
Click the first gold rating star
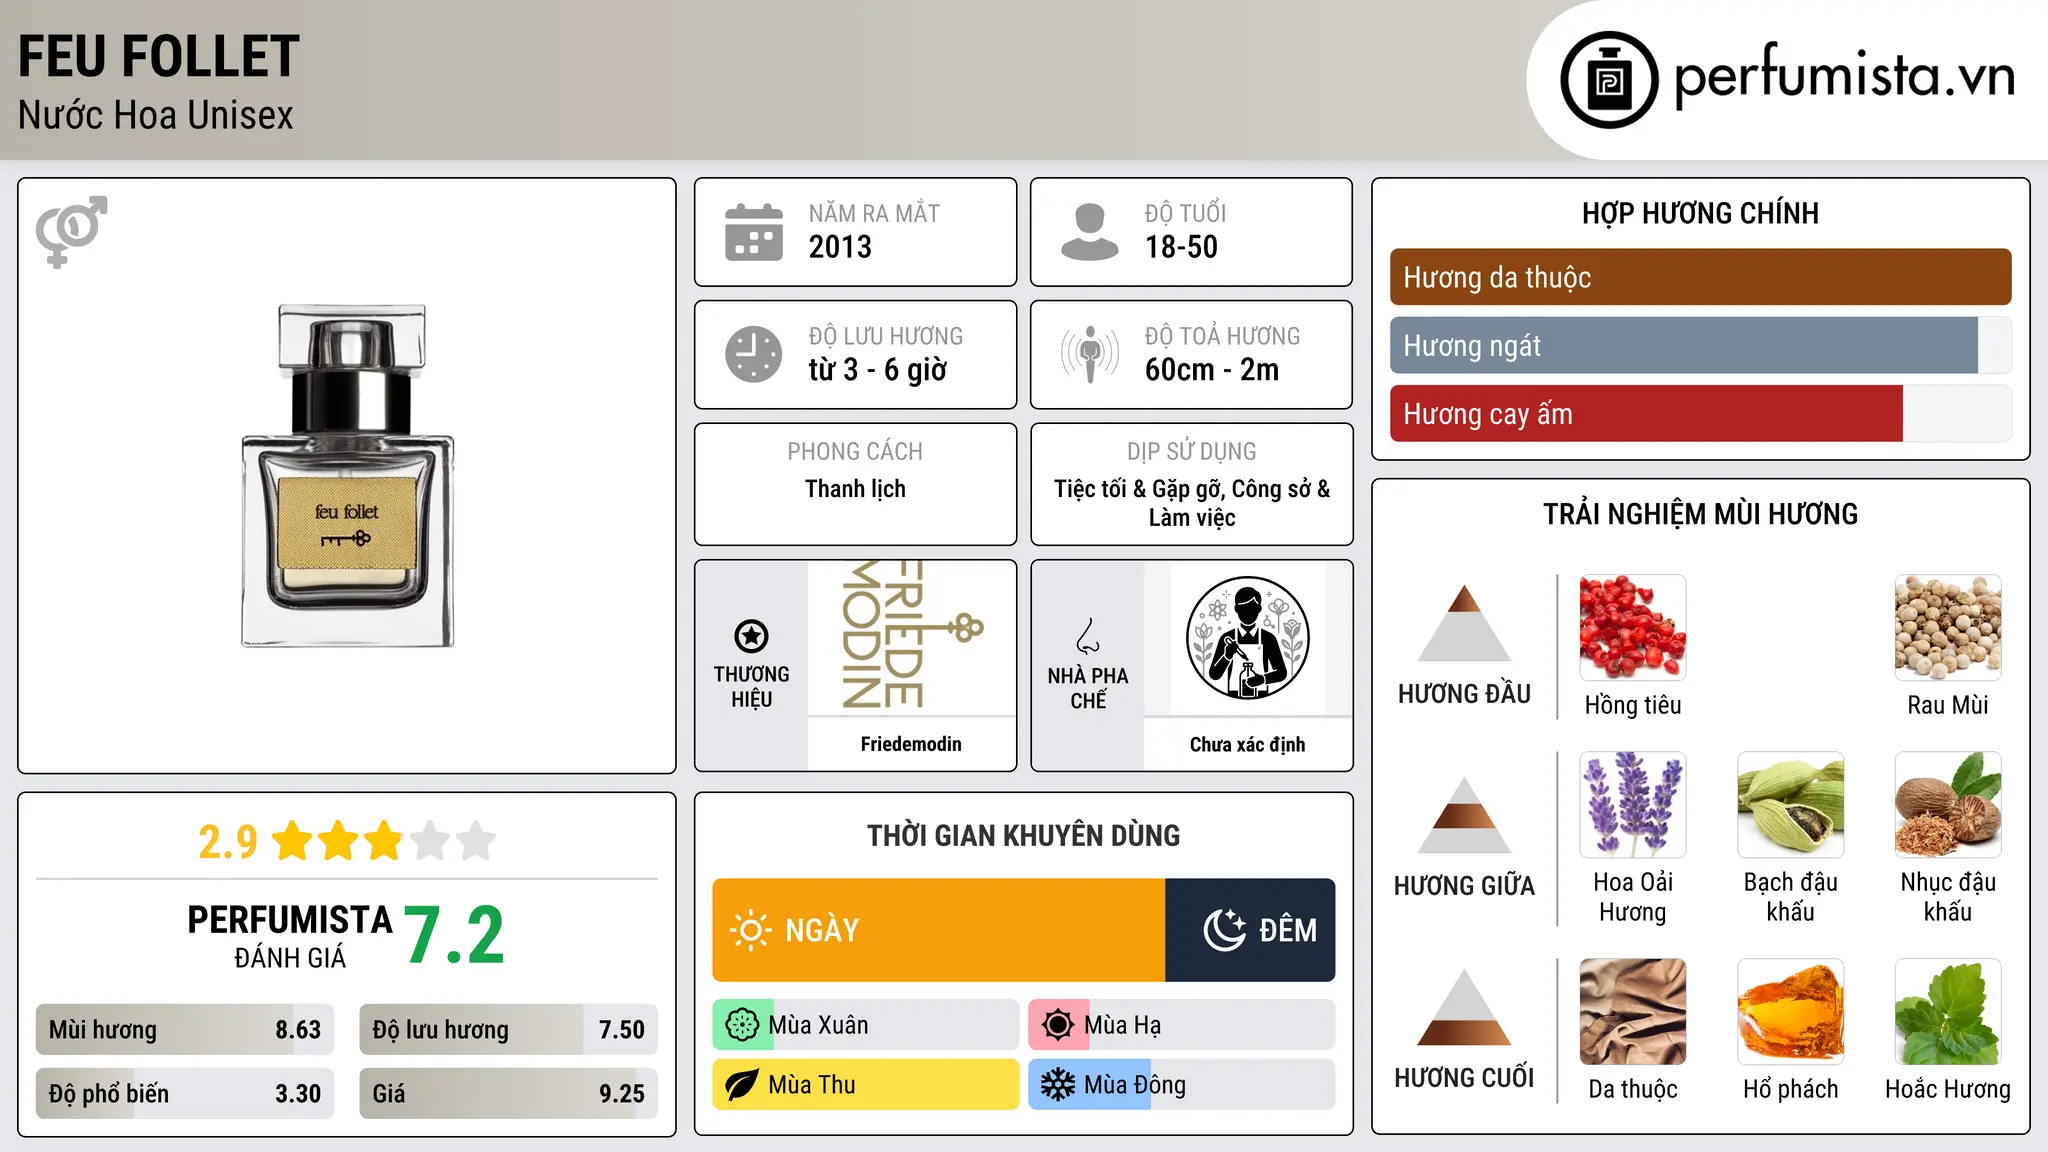pyautogui.click(x=293, y=841)
